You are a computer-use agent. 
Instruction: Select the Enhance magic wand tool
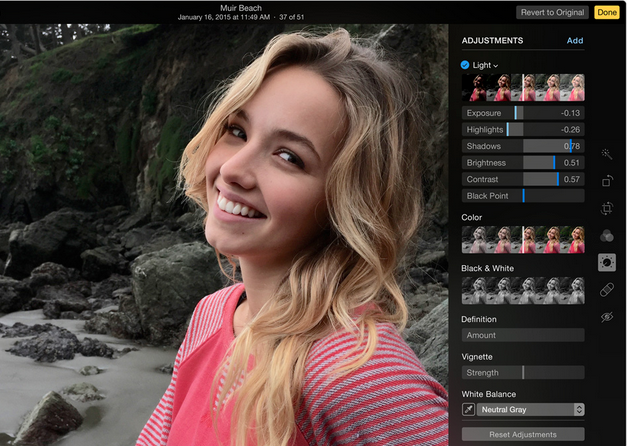606,154
